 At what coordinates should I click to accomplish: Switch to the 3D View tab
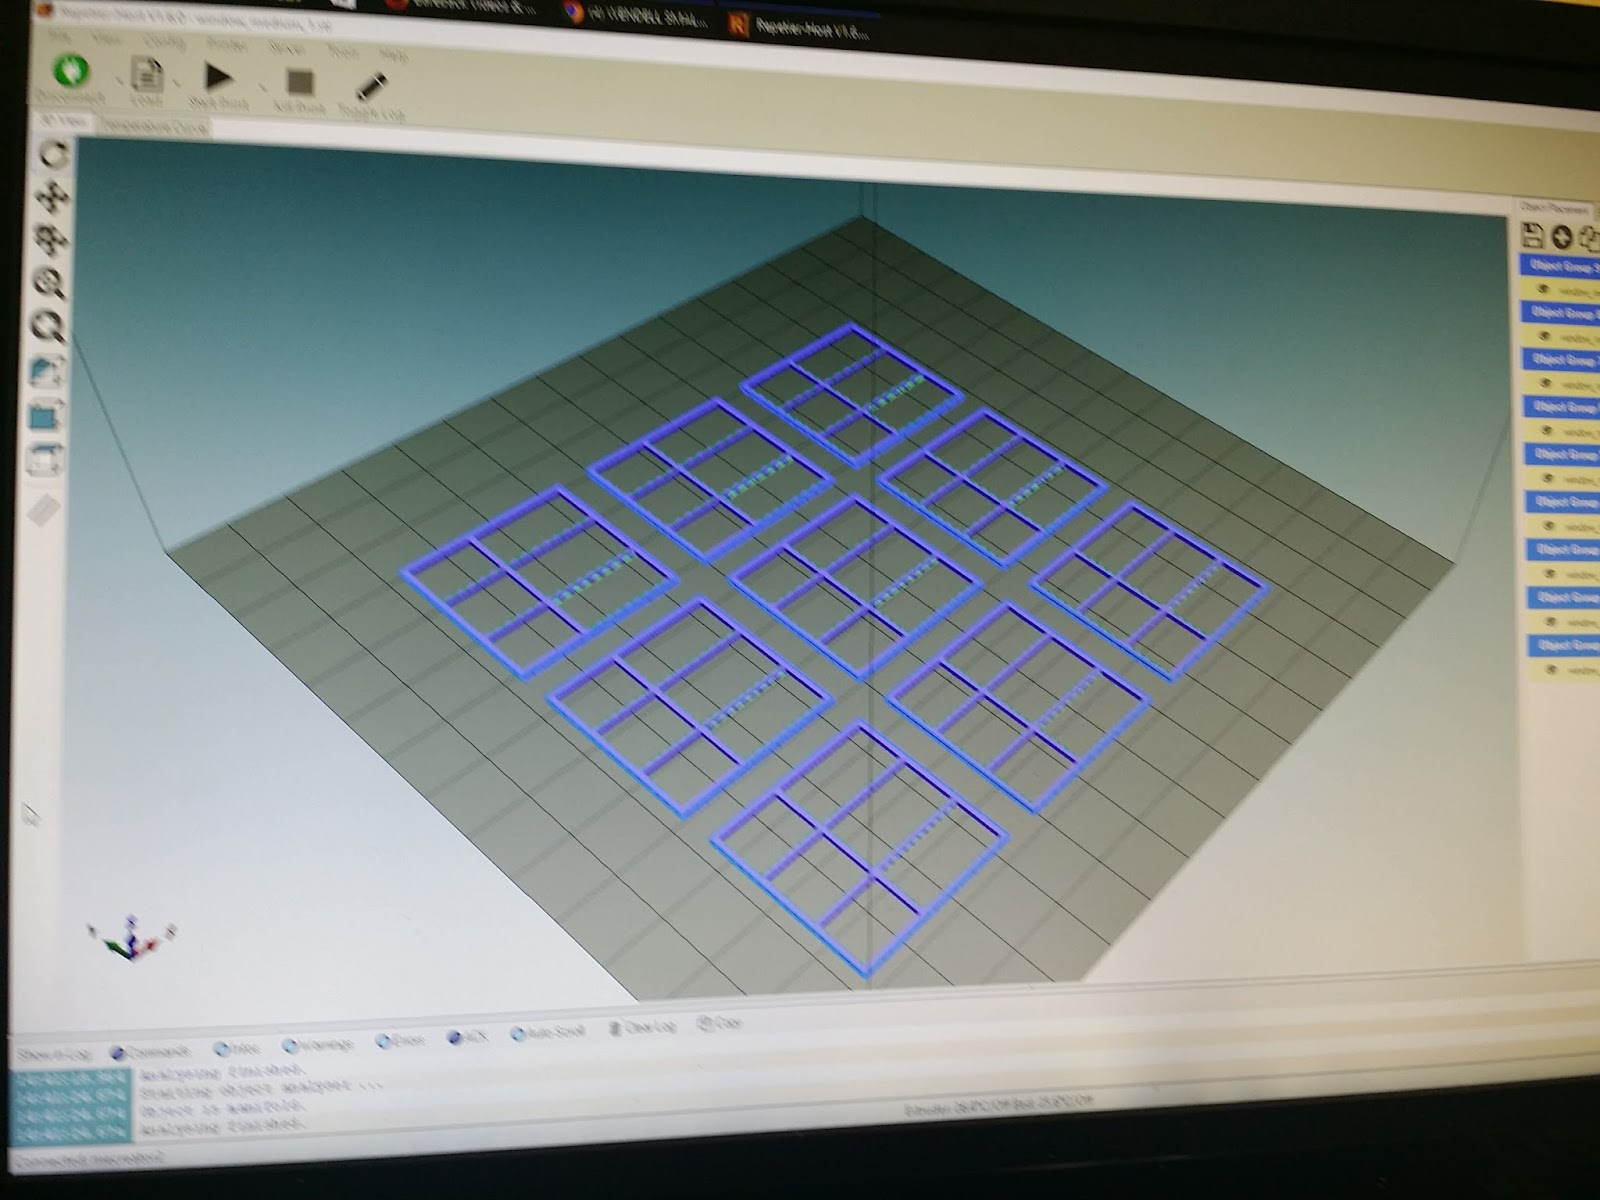point(63,122)
